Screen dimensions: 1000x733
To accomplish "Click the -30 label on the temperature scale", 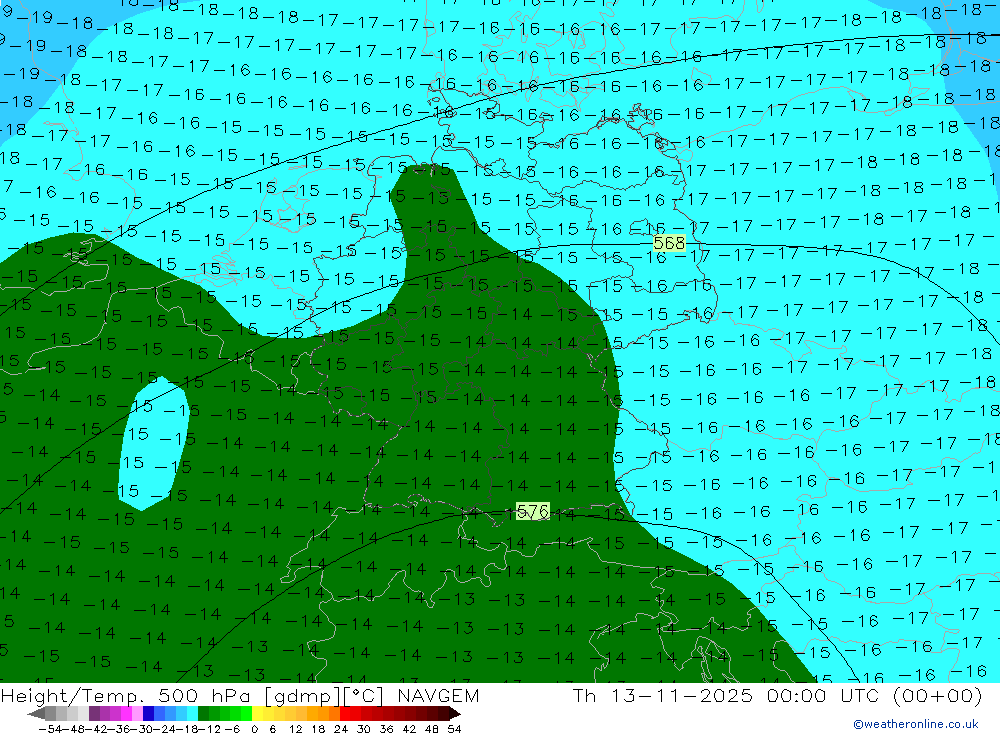I will (142, 729).
